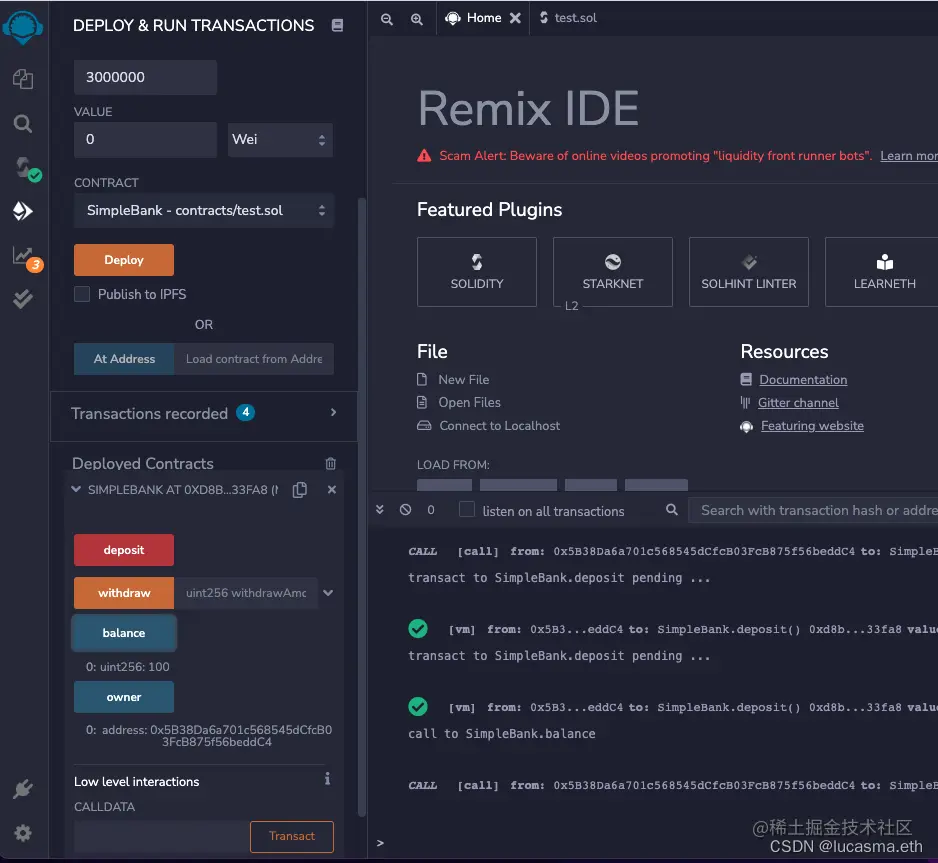The height and width of the screenshot is (863, 938).
Task: Click the info icon next to Low level interactions
Action: coord(327,779)
